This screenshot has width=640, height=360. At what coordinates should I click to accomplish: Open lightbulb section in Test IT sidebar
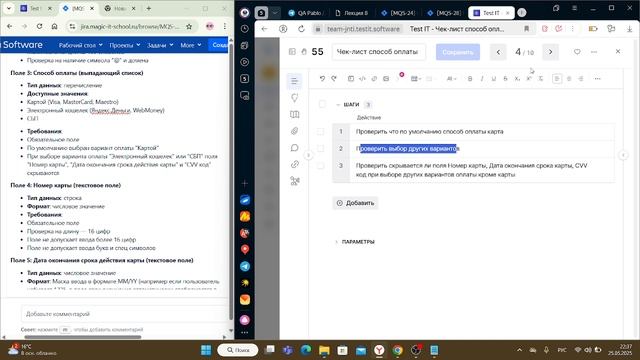click(x=294, y=98)
